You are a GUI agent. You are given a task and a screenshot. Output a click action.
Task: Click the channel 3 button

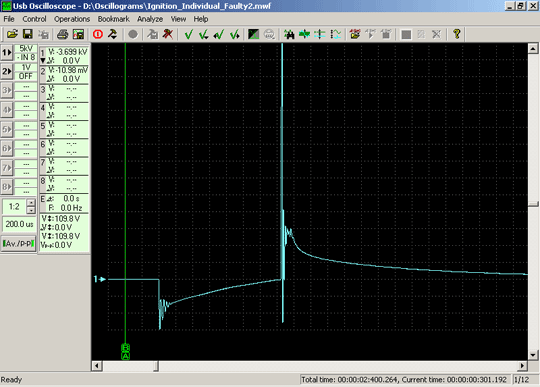(x=7, y=90)
